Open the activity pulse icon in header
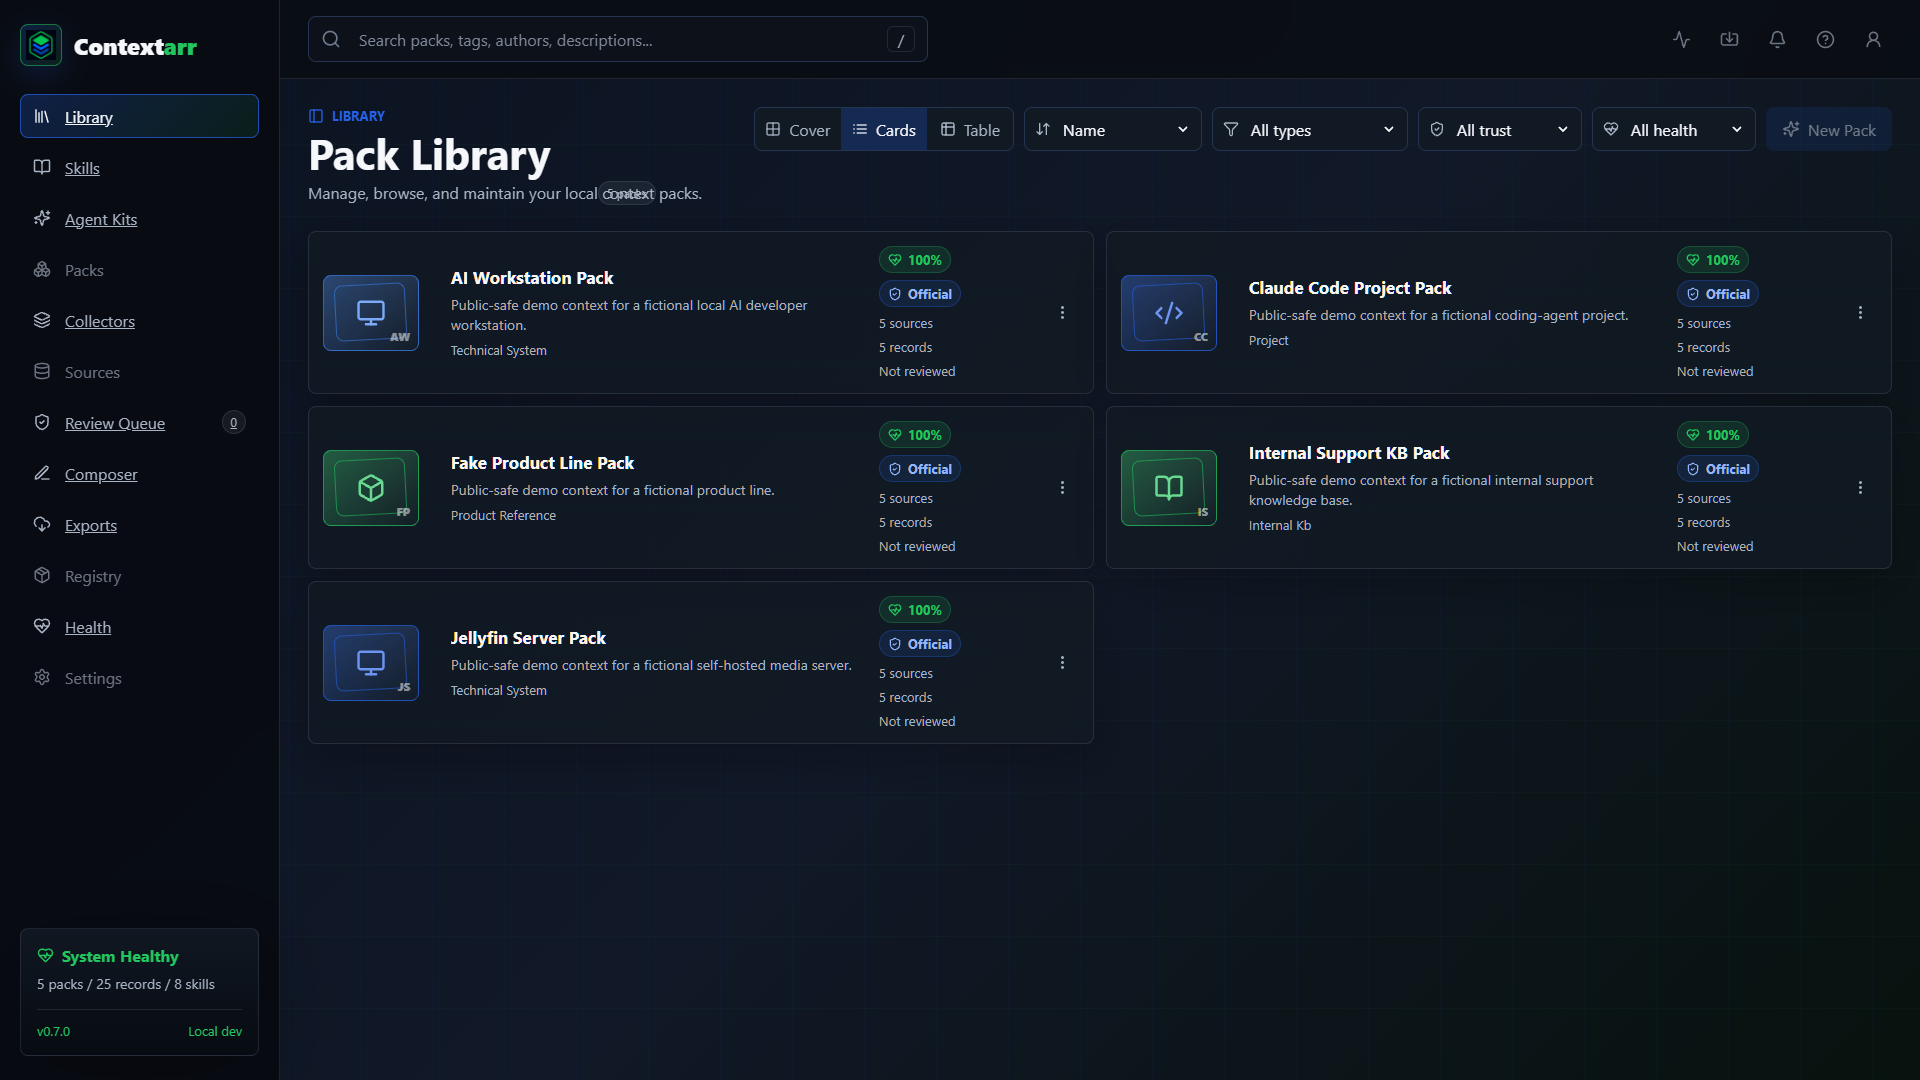 click(1681, 40)
